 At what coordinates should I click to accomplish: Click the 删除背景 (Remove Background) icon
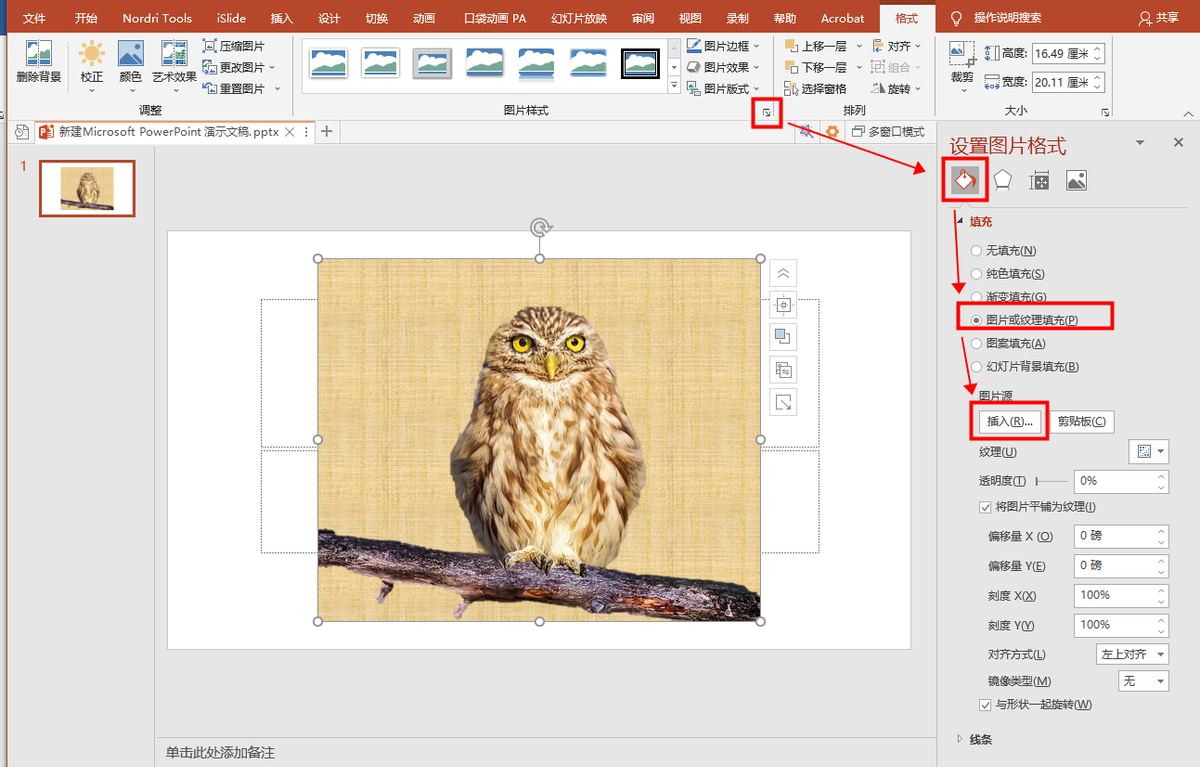point(39,60)
